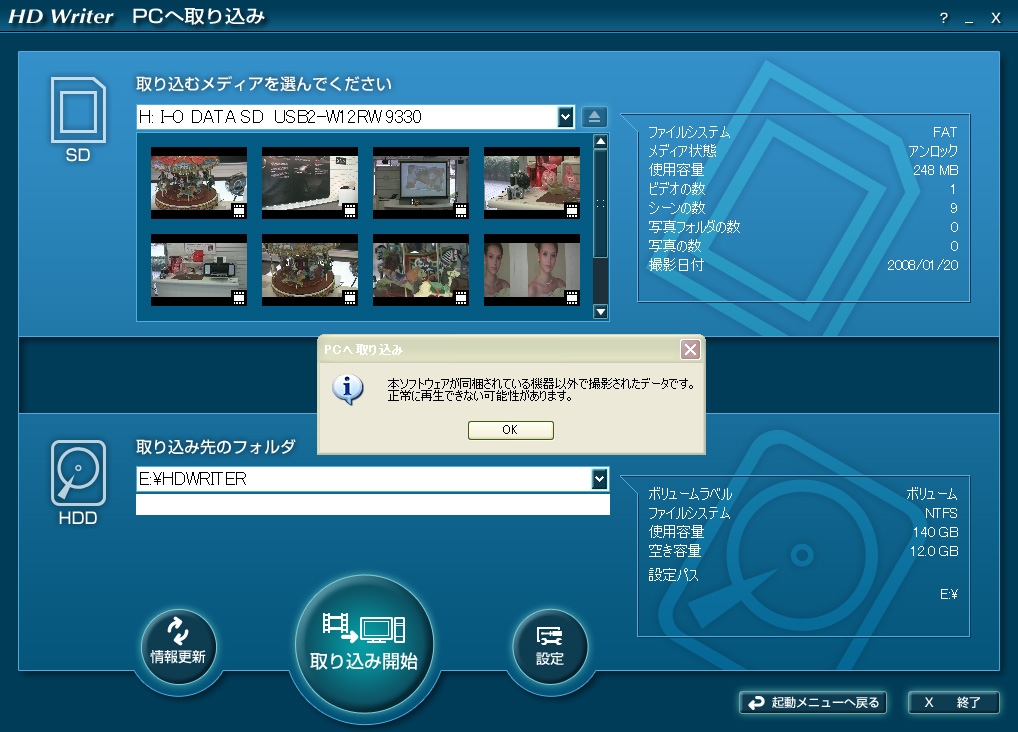The height and width of the screenshot is (732, 1018).
Task: Select the printer on table thumbnail
Action: pos(199,270)
